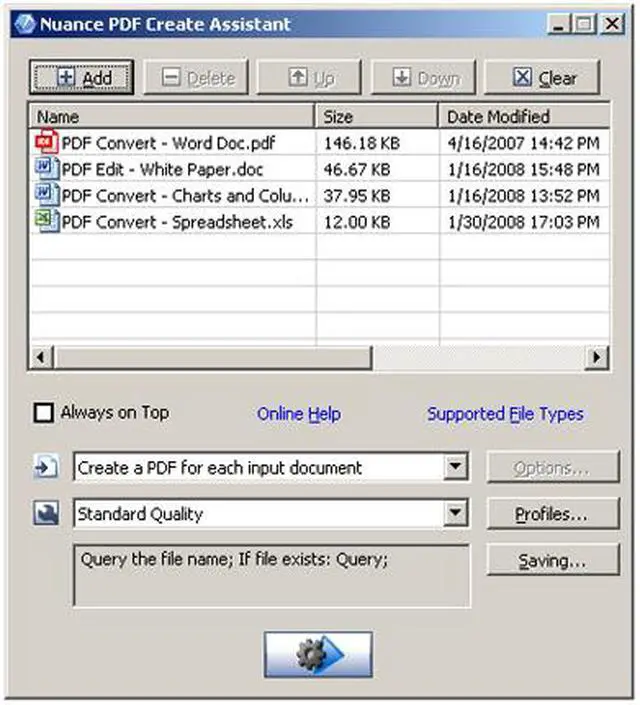The image size is (640, 705).
Task: Select PDF Convert - Spreadsheet.xls file
Action: [x=177, y=222]
